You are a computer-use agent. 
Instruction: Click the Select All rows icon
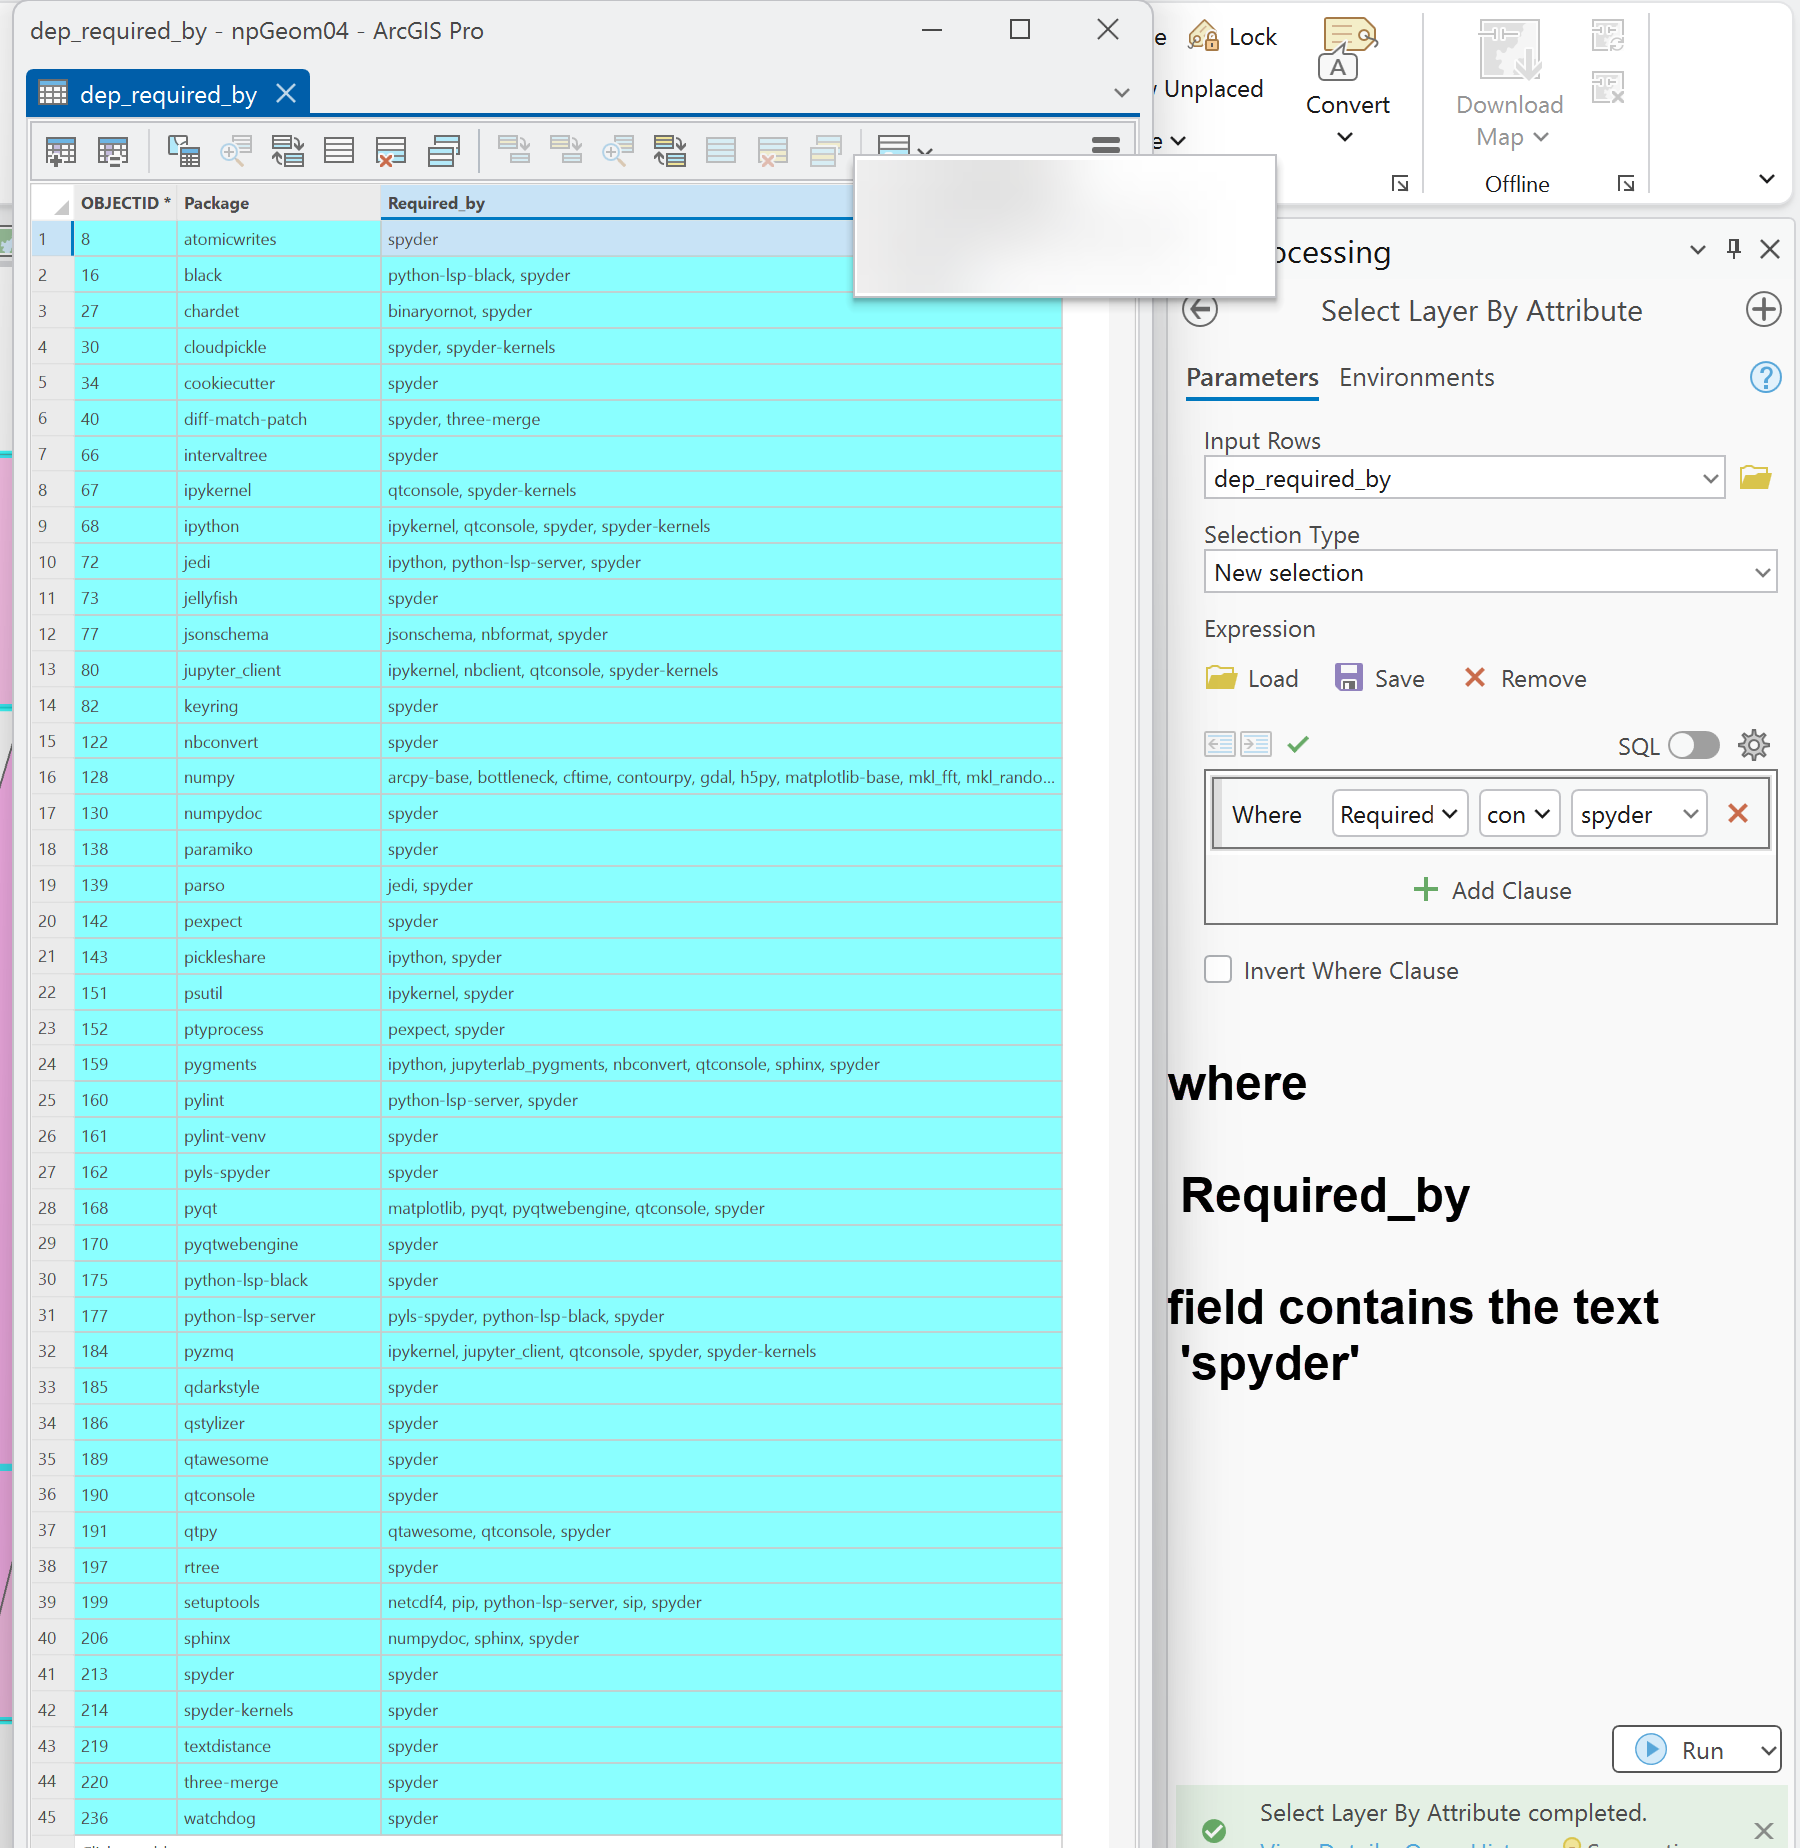point(339,151)
